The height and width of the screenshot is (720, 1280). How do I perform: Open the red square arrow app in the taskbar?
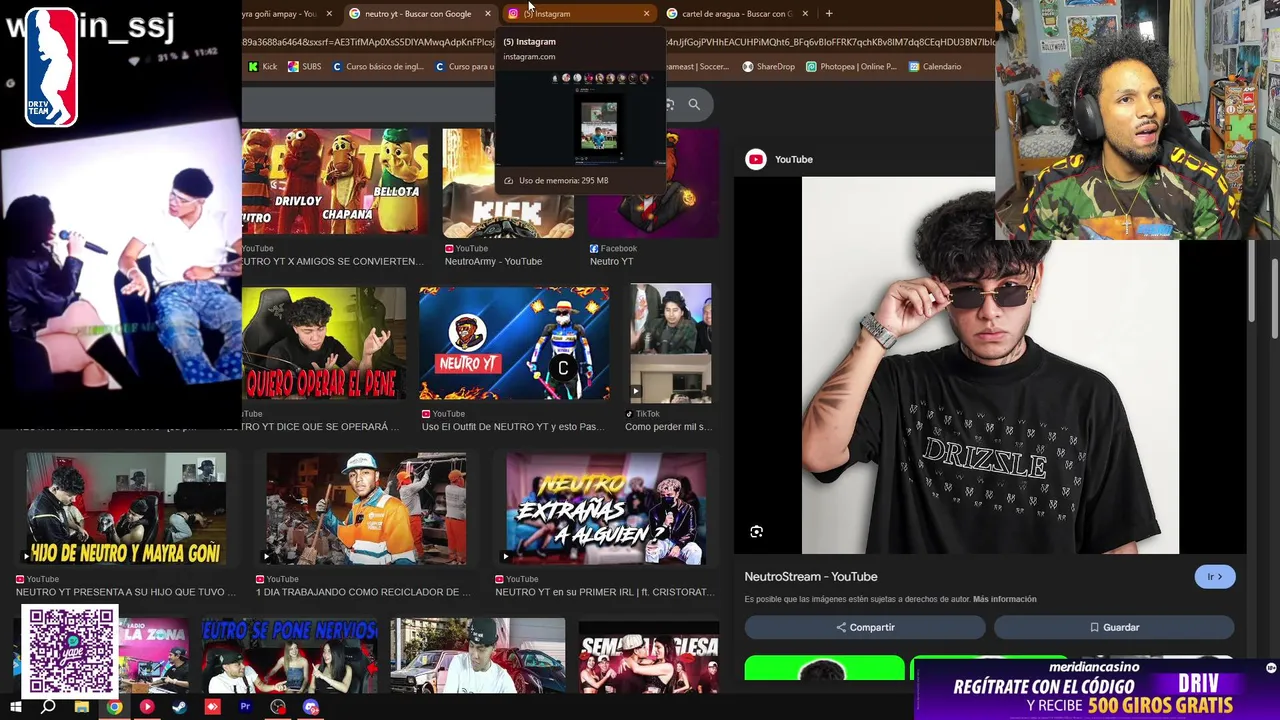[x=212, y=707]
